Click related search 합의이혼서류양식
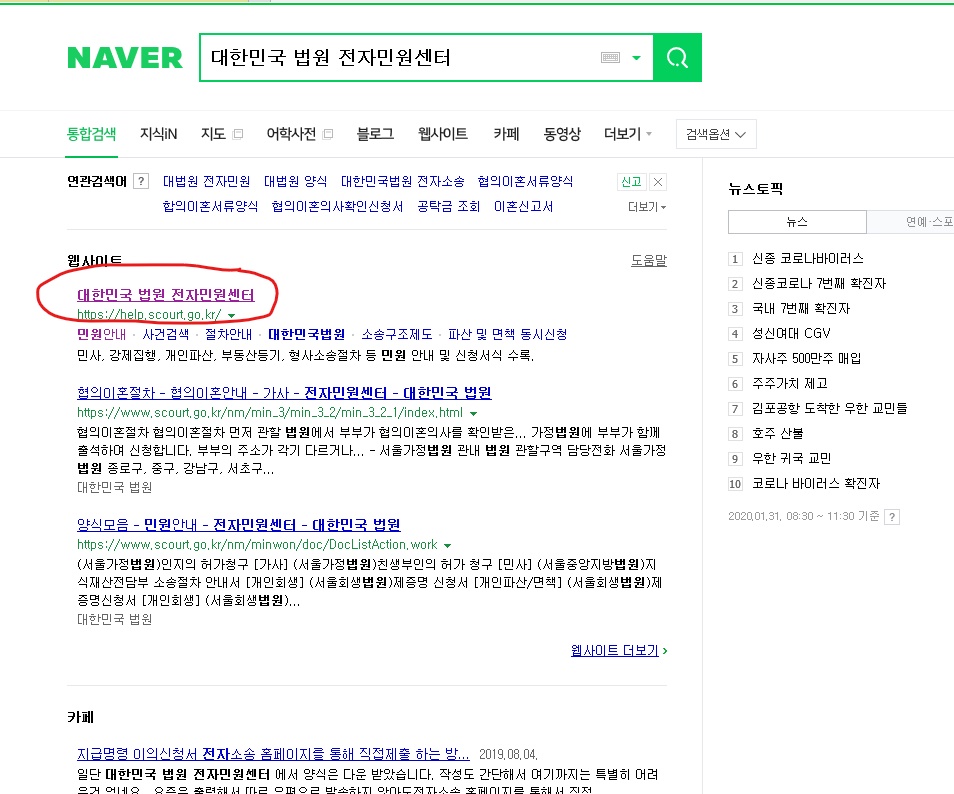This screenshot has height=794, width=954. tap(210, 206)
